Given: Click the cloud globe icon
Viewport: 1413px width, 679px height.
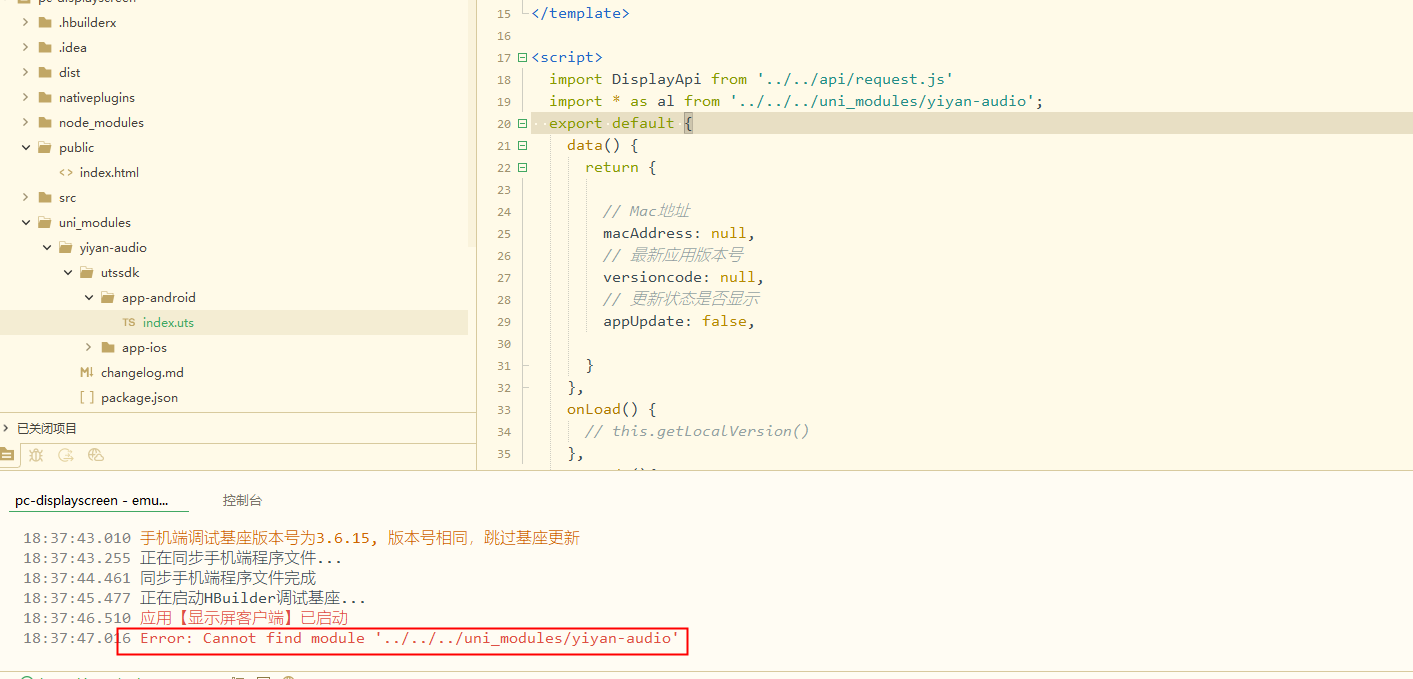Looking at the screenshot, I should tap(96, 455).
